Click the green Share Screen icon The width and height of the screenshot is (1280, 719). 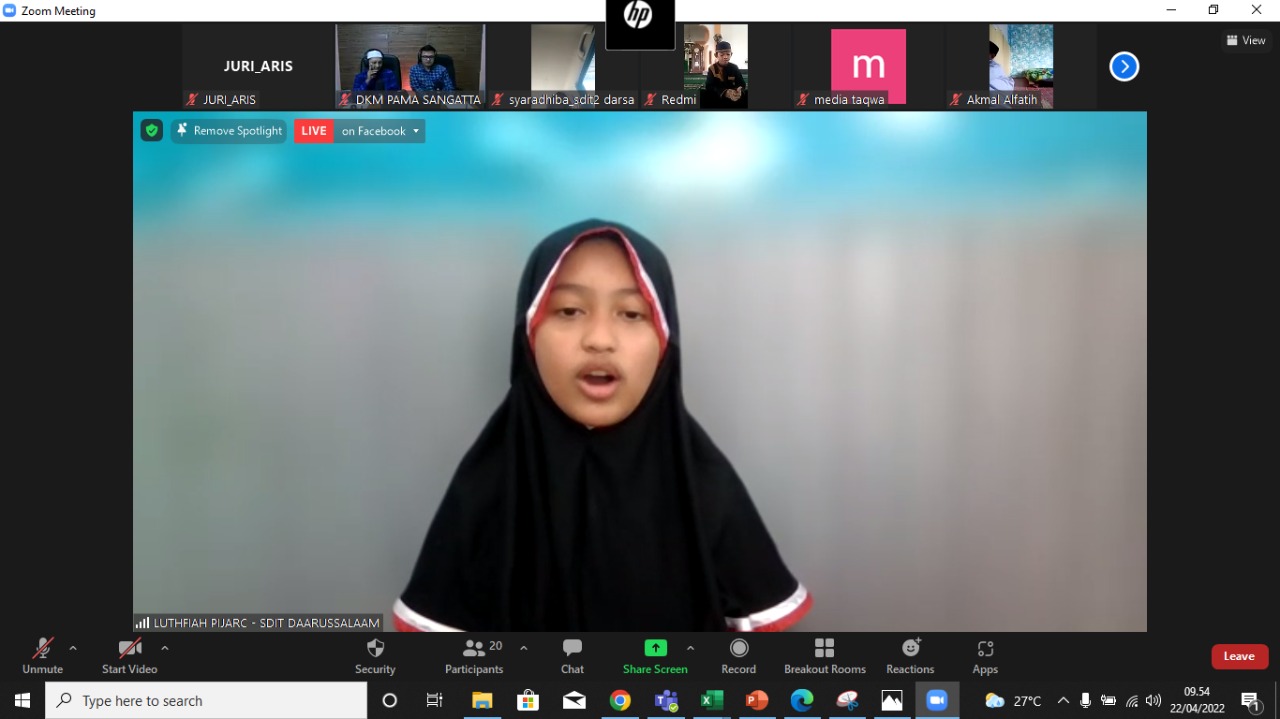(655, 648)
